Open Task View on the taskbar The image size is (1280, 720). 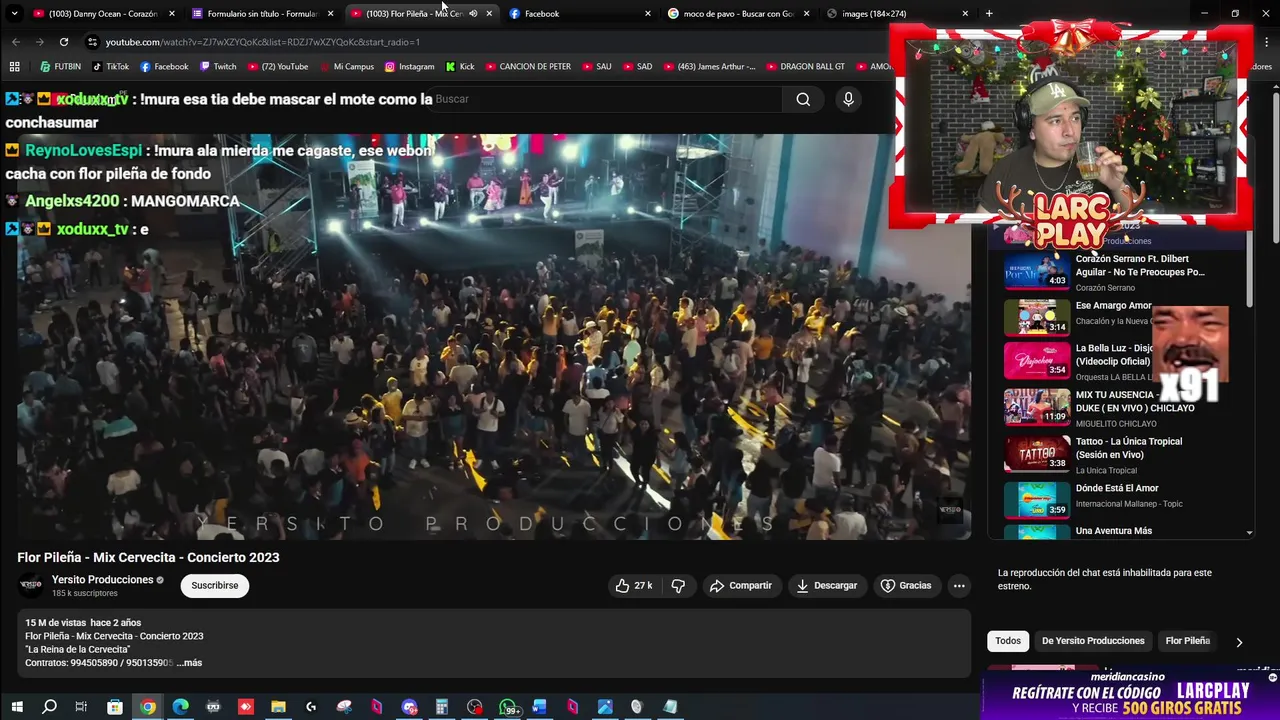click(81, 707)
